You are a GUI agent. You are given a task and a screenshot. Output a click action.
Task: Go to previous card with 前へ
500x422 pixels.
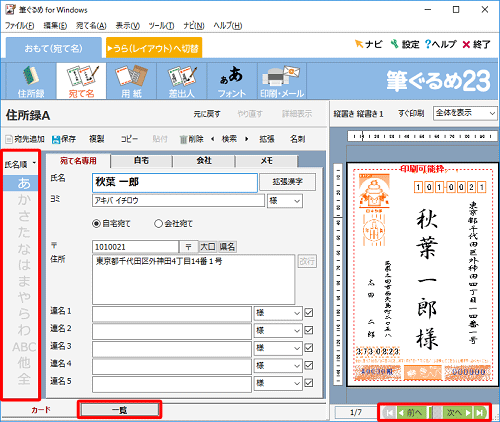411,413
